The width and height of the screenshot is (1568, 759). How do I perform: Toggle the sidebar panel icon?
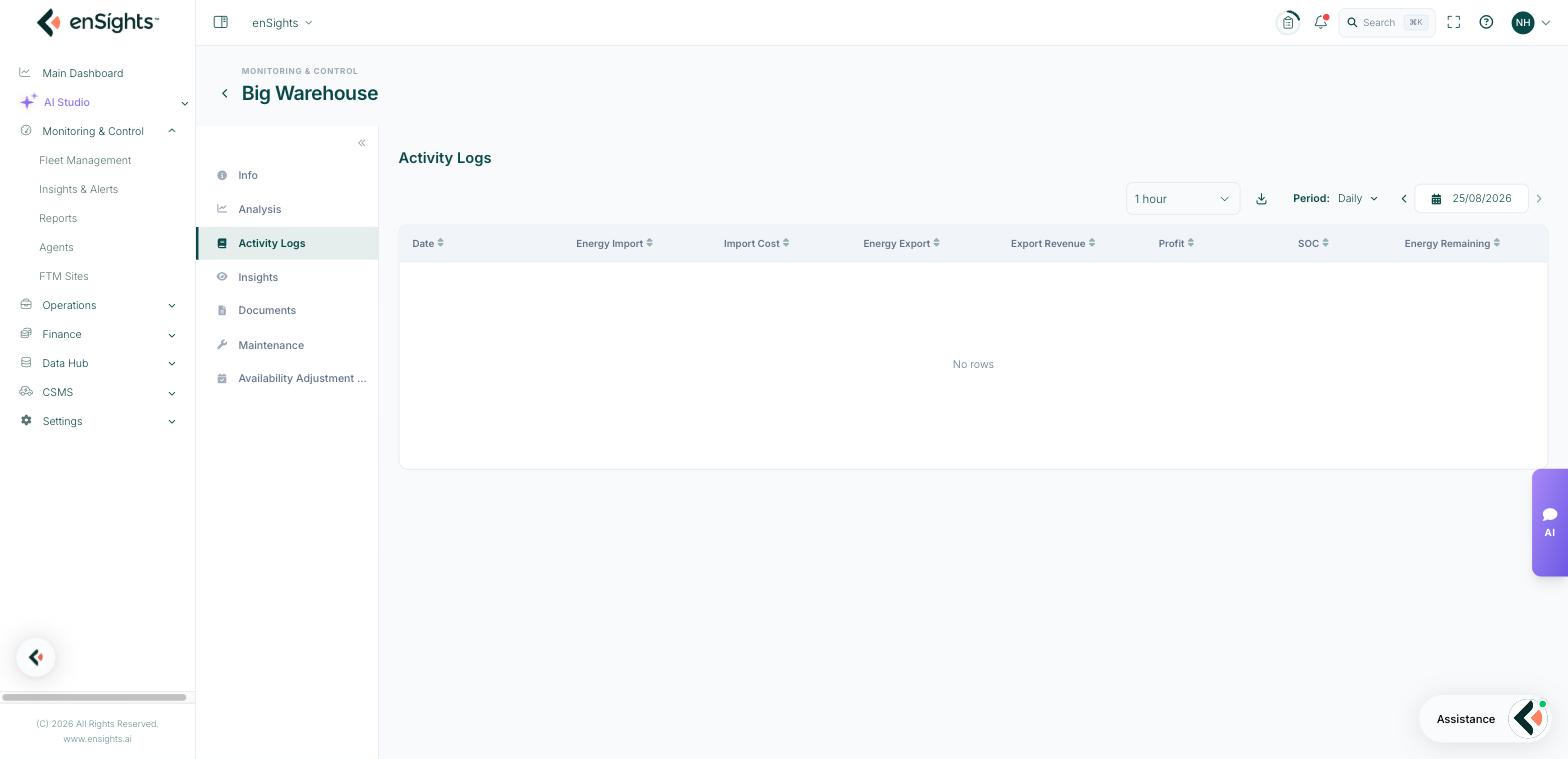pos(221,22)
